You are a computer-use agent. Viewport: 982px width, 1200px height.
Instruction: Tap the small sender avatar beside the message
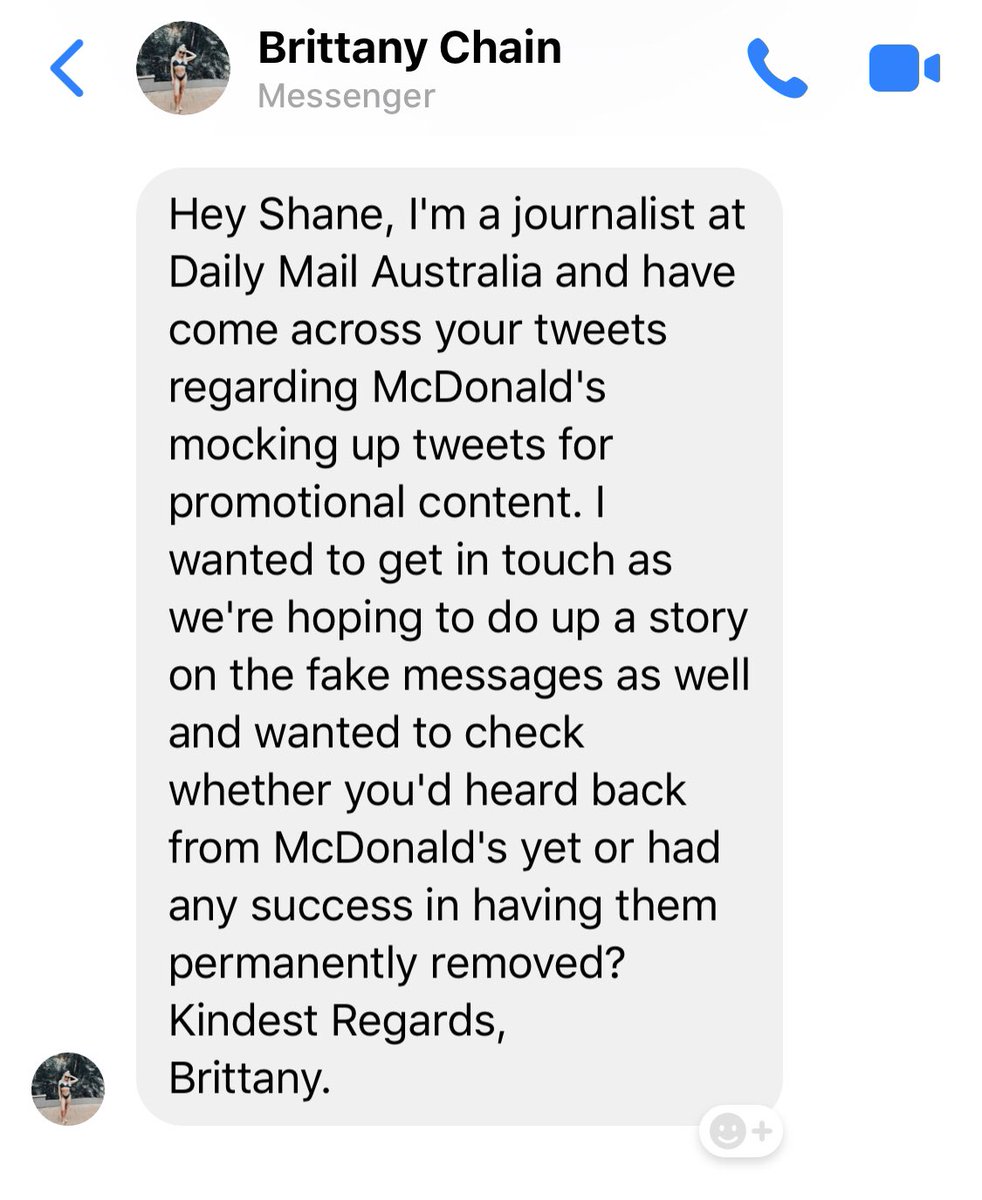[x=68, y=1089]
